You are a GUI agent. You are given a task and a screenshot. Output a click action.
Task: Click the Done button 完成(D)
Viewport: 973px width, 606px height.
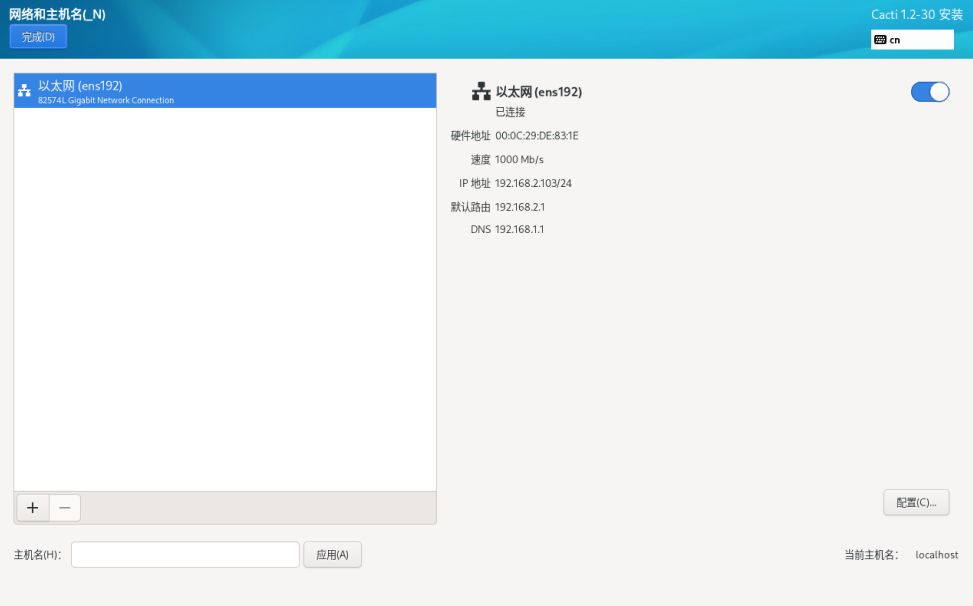tap(38, 37)
